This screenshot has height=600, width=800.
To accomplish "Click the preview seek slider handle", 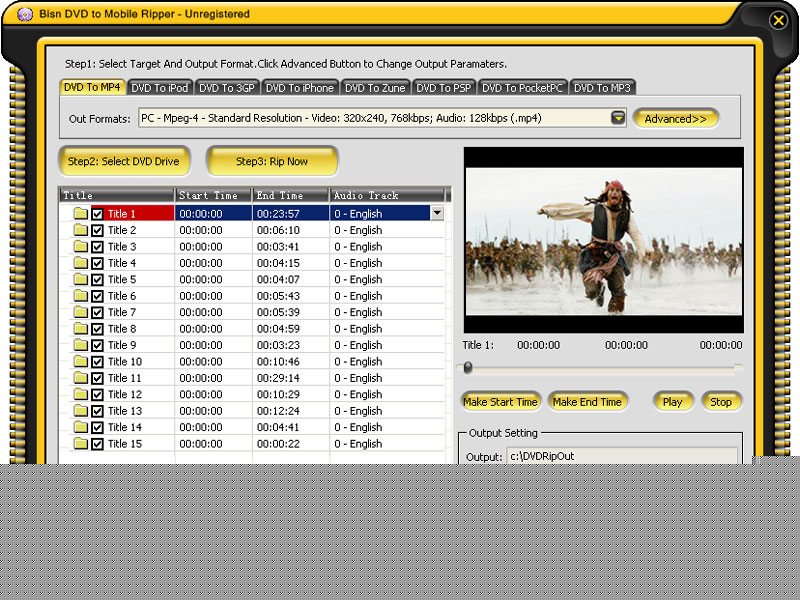I will pos(468,367).
